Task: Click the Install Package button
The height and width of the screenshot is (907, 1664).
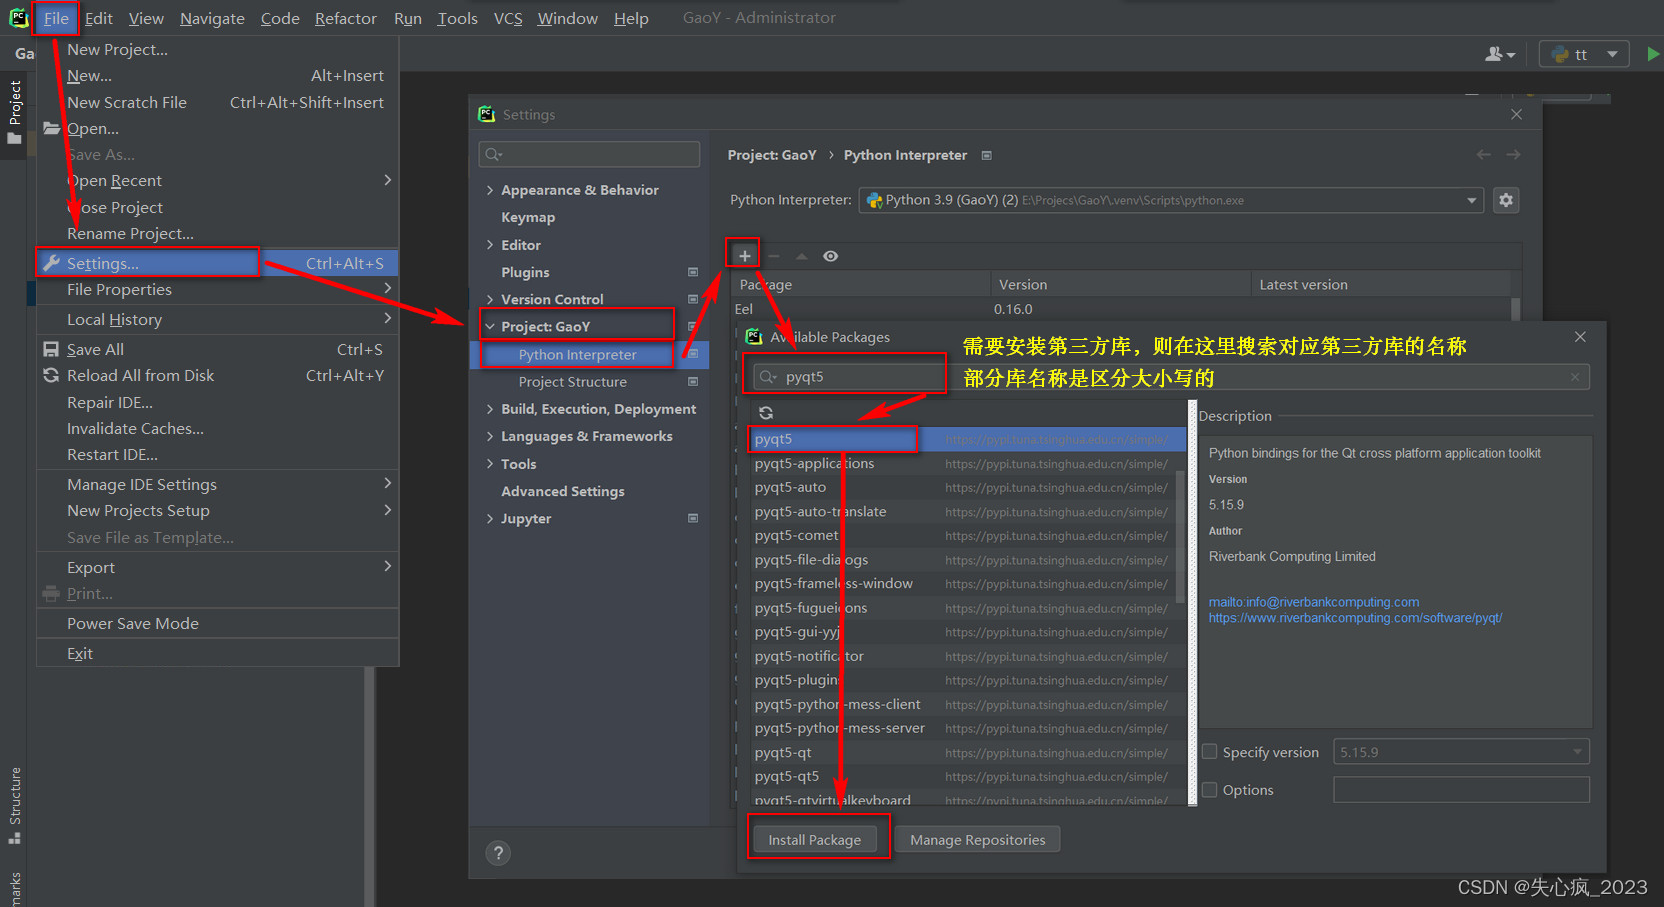Action: 814,840
